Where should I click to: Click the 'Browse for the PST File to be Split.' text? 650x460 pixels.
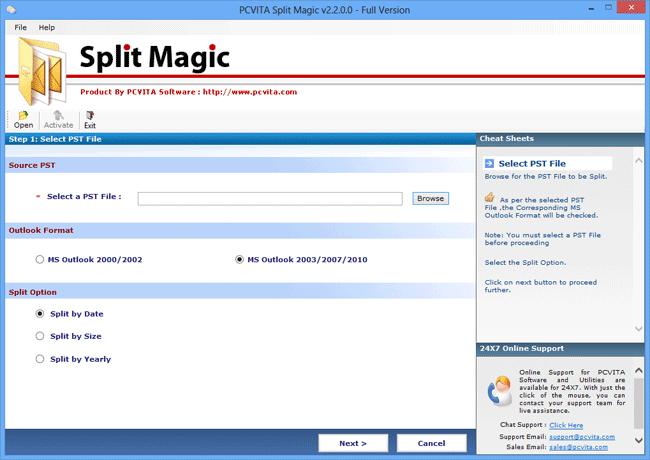click(x=546, y=176)
